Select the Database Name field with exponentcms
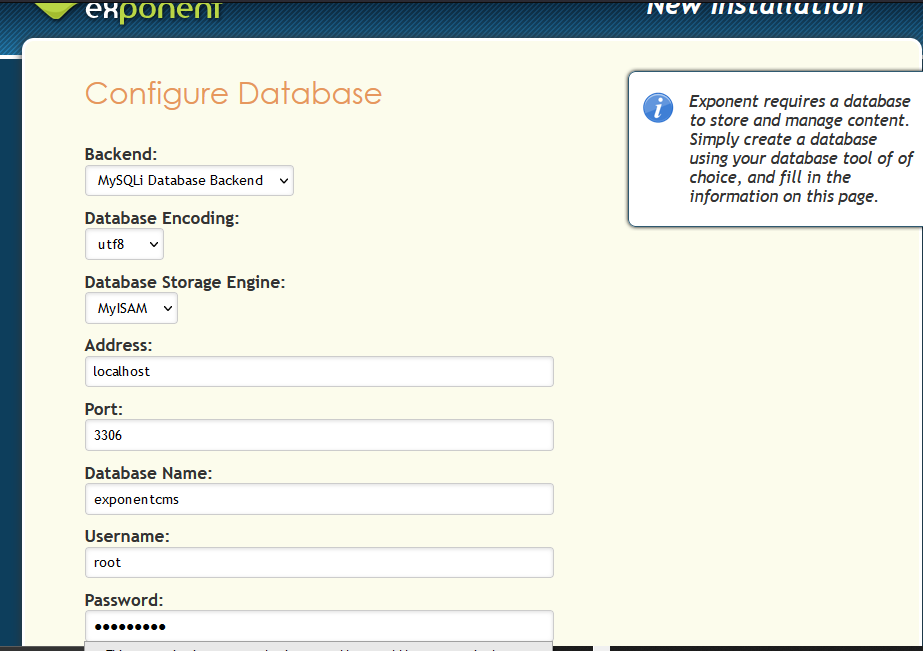This screenshot has width=923, height=651. coord(319,499)
